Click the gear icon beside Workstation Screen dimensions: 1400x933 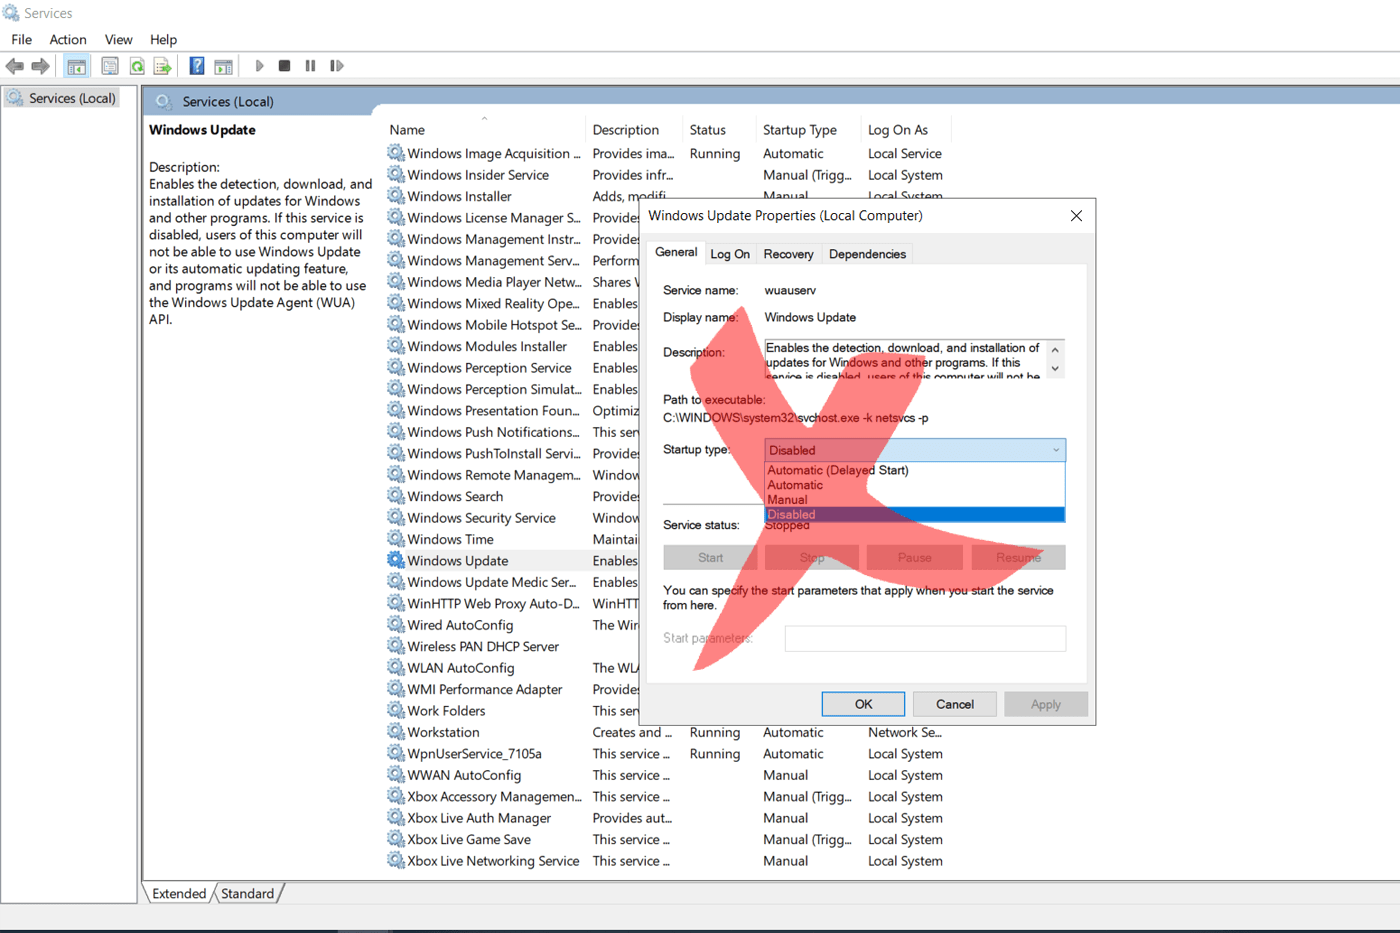pos(396,732)
